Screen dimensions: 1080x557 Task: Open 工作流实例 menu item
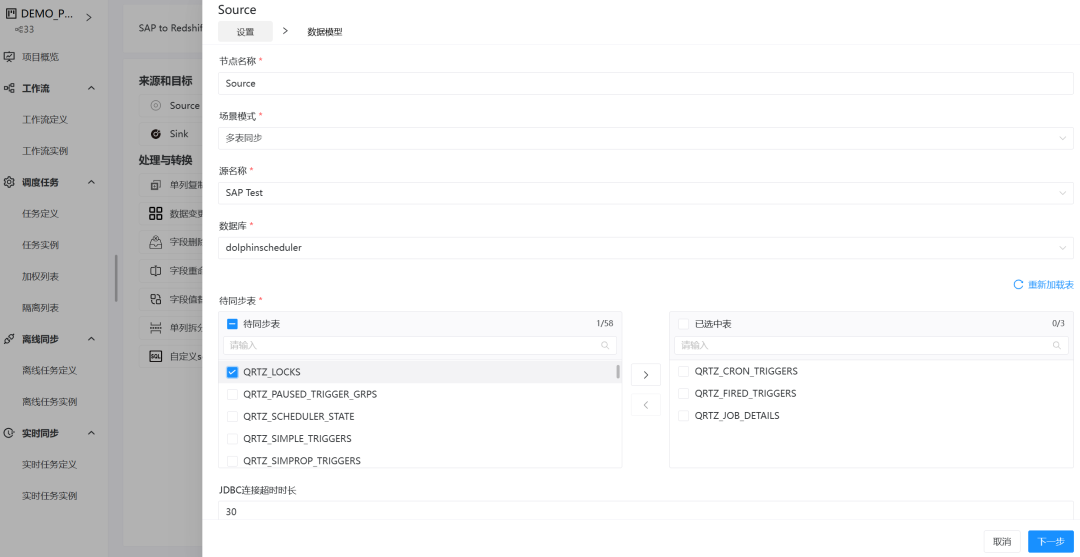(45, 151)
